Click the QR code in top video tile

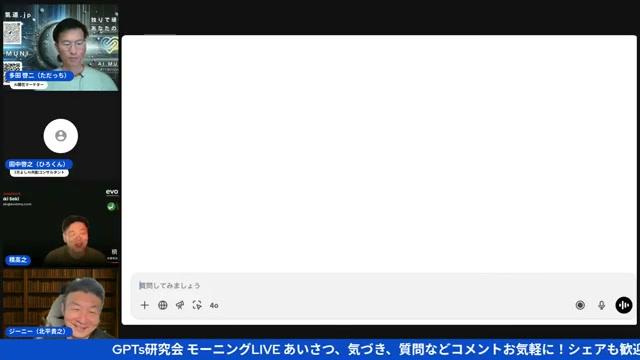pyautogui.click(x=12, y=33)
